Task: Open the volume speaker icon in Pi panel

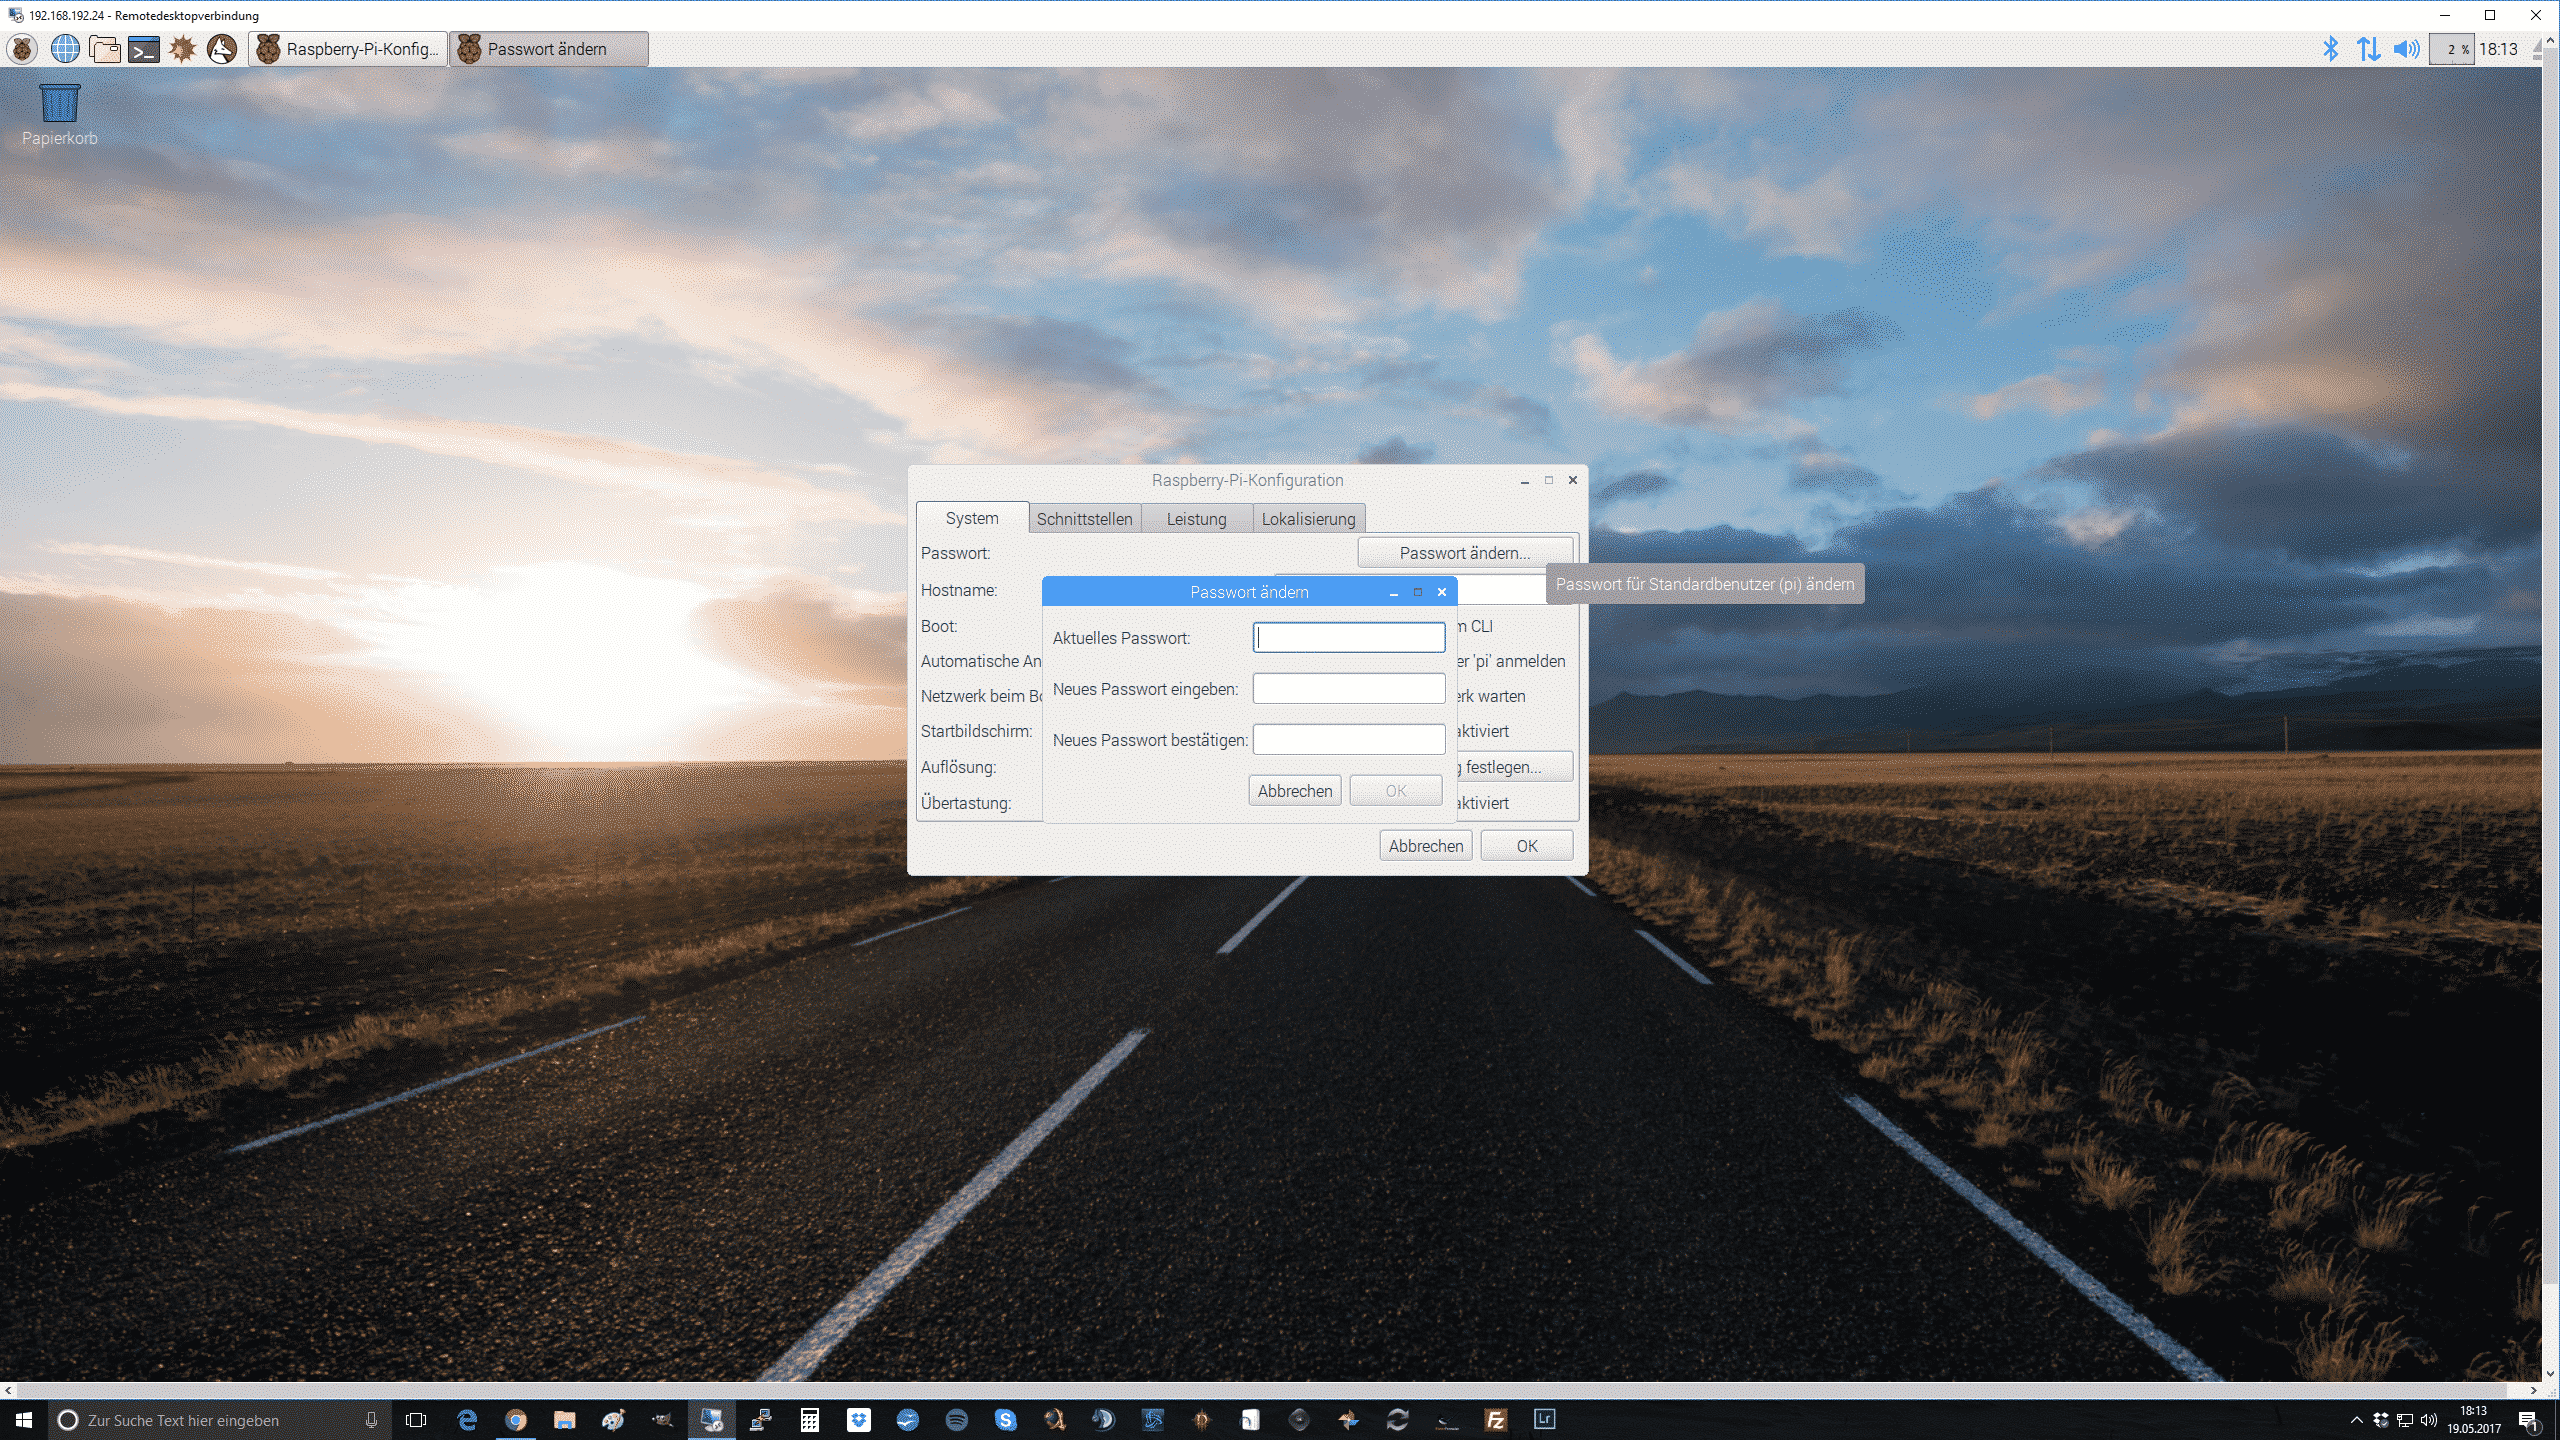Action: click(x=2406, y=49)
